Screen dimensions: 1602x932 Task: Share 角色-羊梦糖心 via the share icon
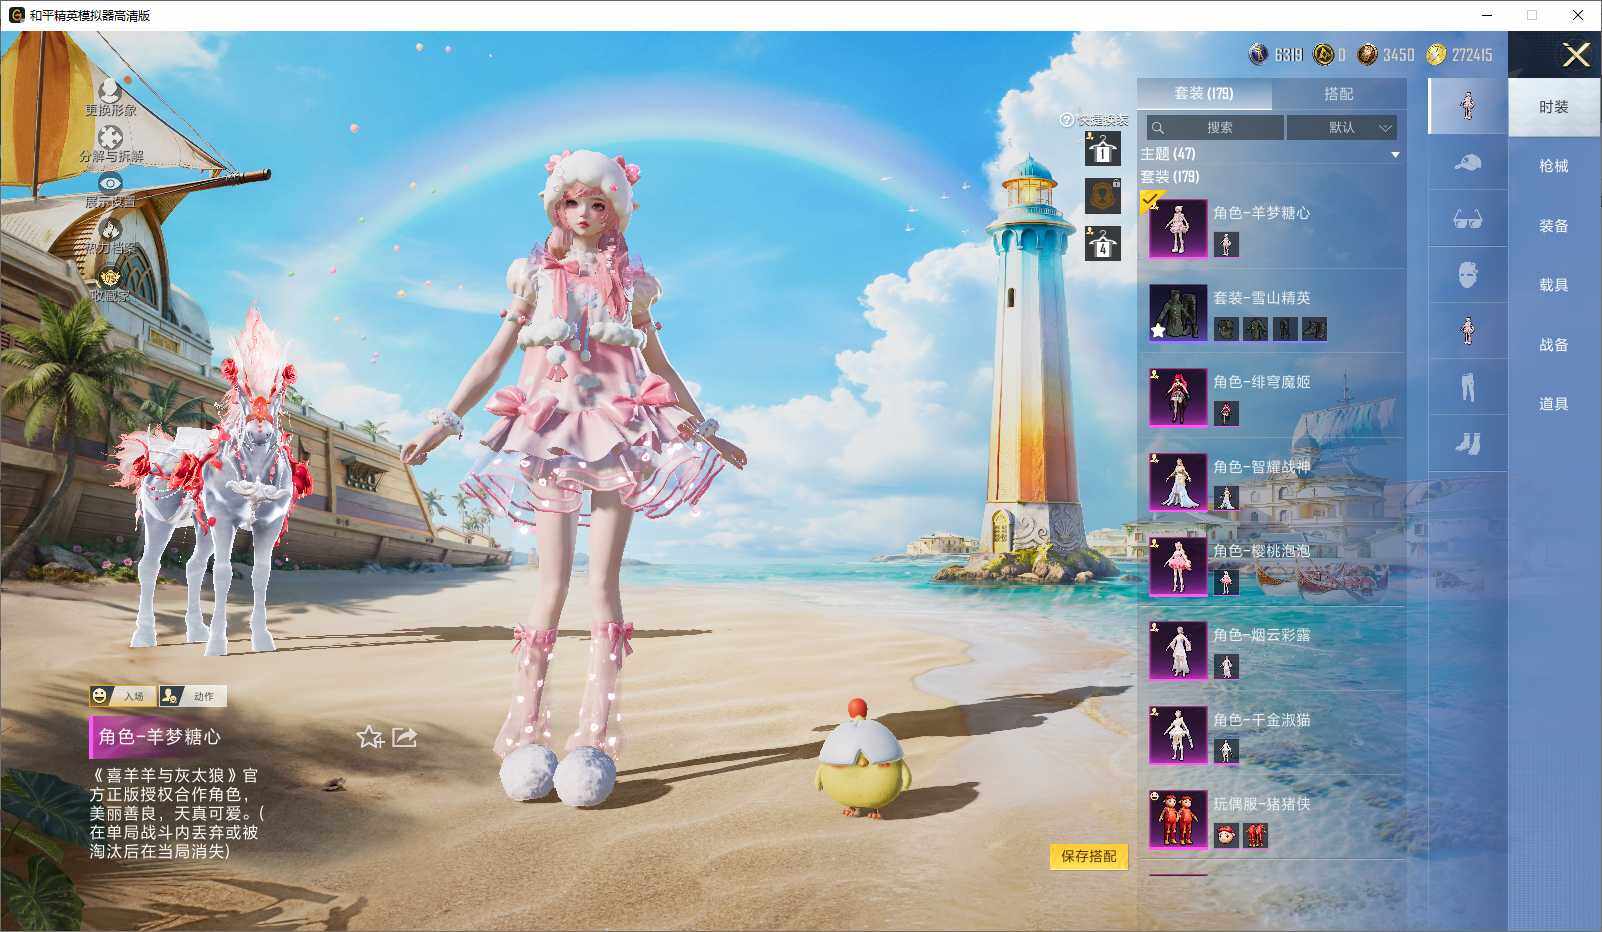coord(404,737)
